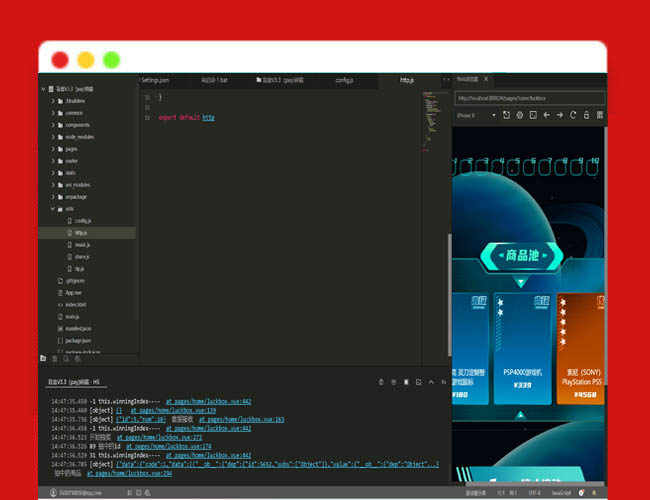Click the browser URL address field
The image size is (650, 500).
[x=528, y=98]
